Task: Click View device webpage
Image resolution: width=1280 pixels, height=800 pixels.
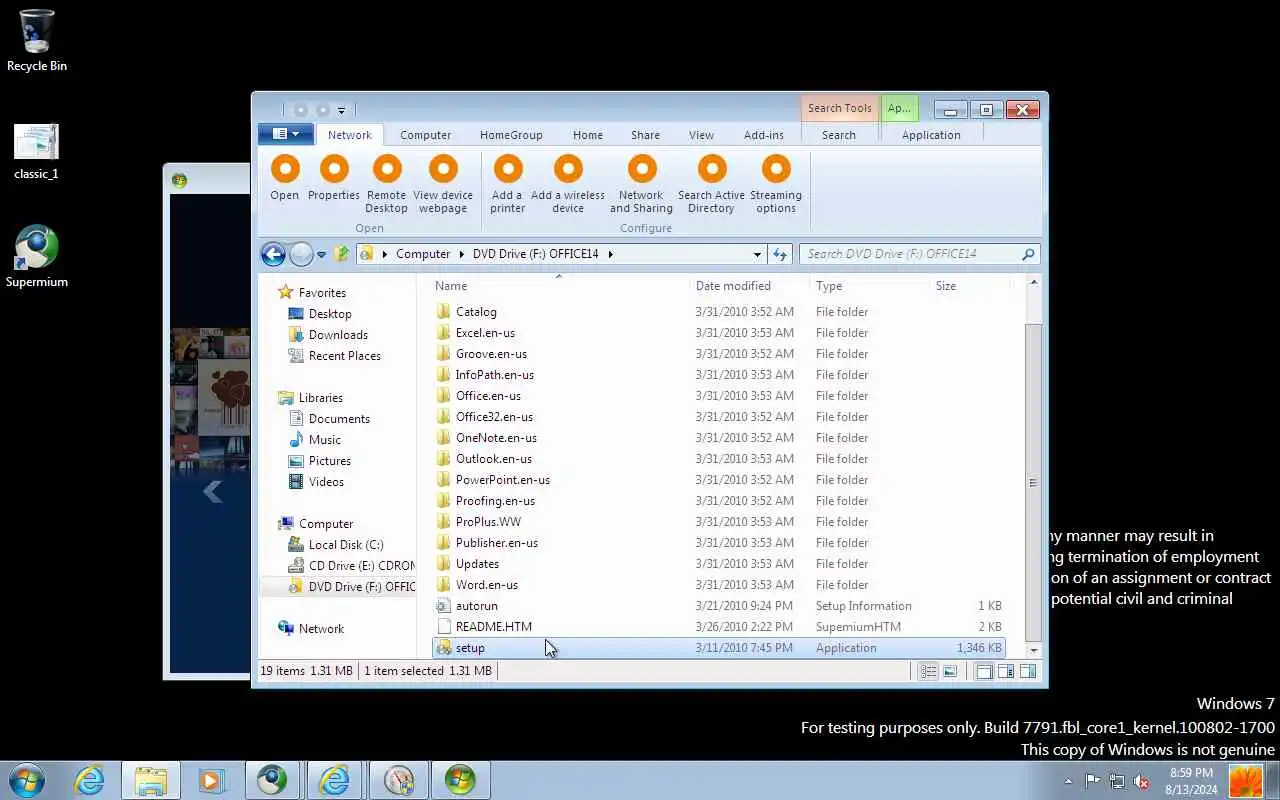Action: (443, 184)
